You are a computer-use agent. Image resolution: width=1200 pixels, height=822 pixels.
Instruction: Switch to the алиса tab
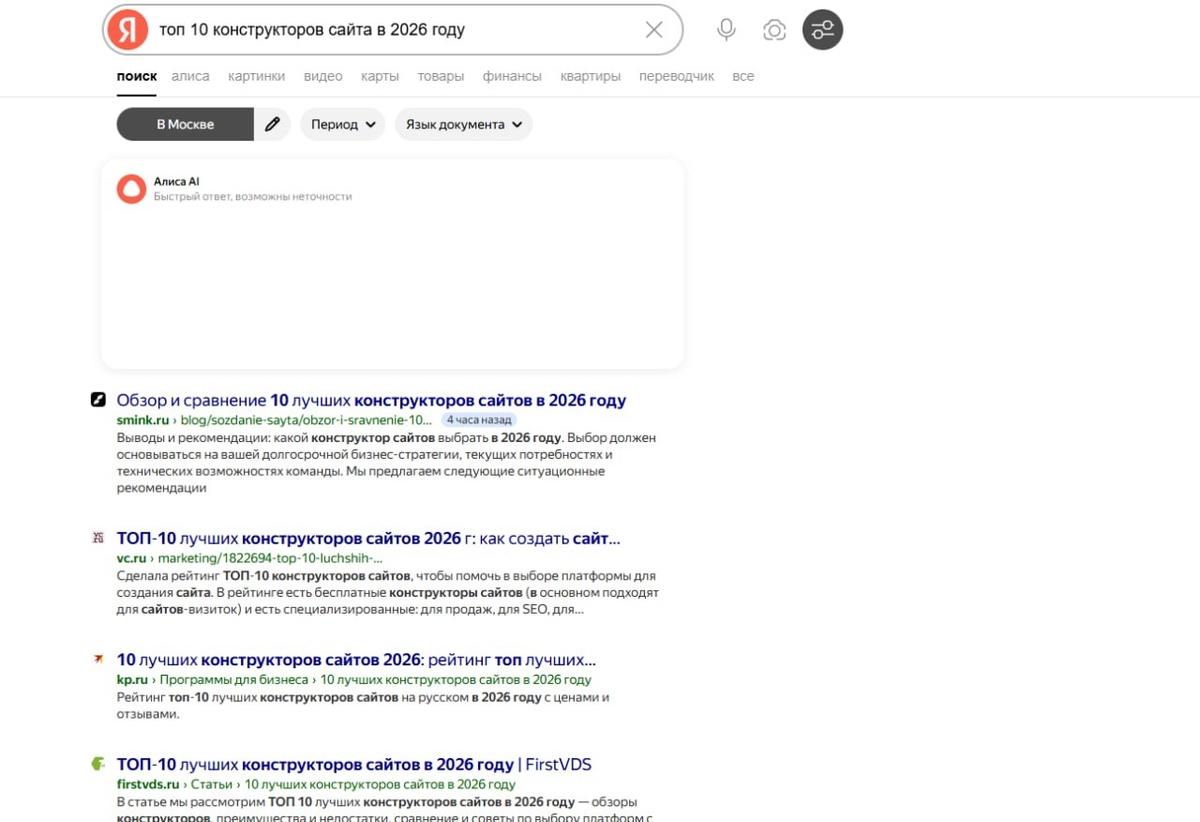pos(190,76)
